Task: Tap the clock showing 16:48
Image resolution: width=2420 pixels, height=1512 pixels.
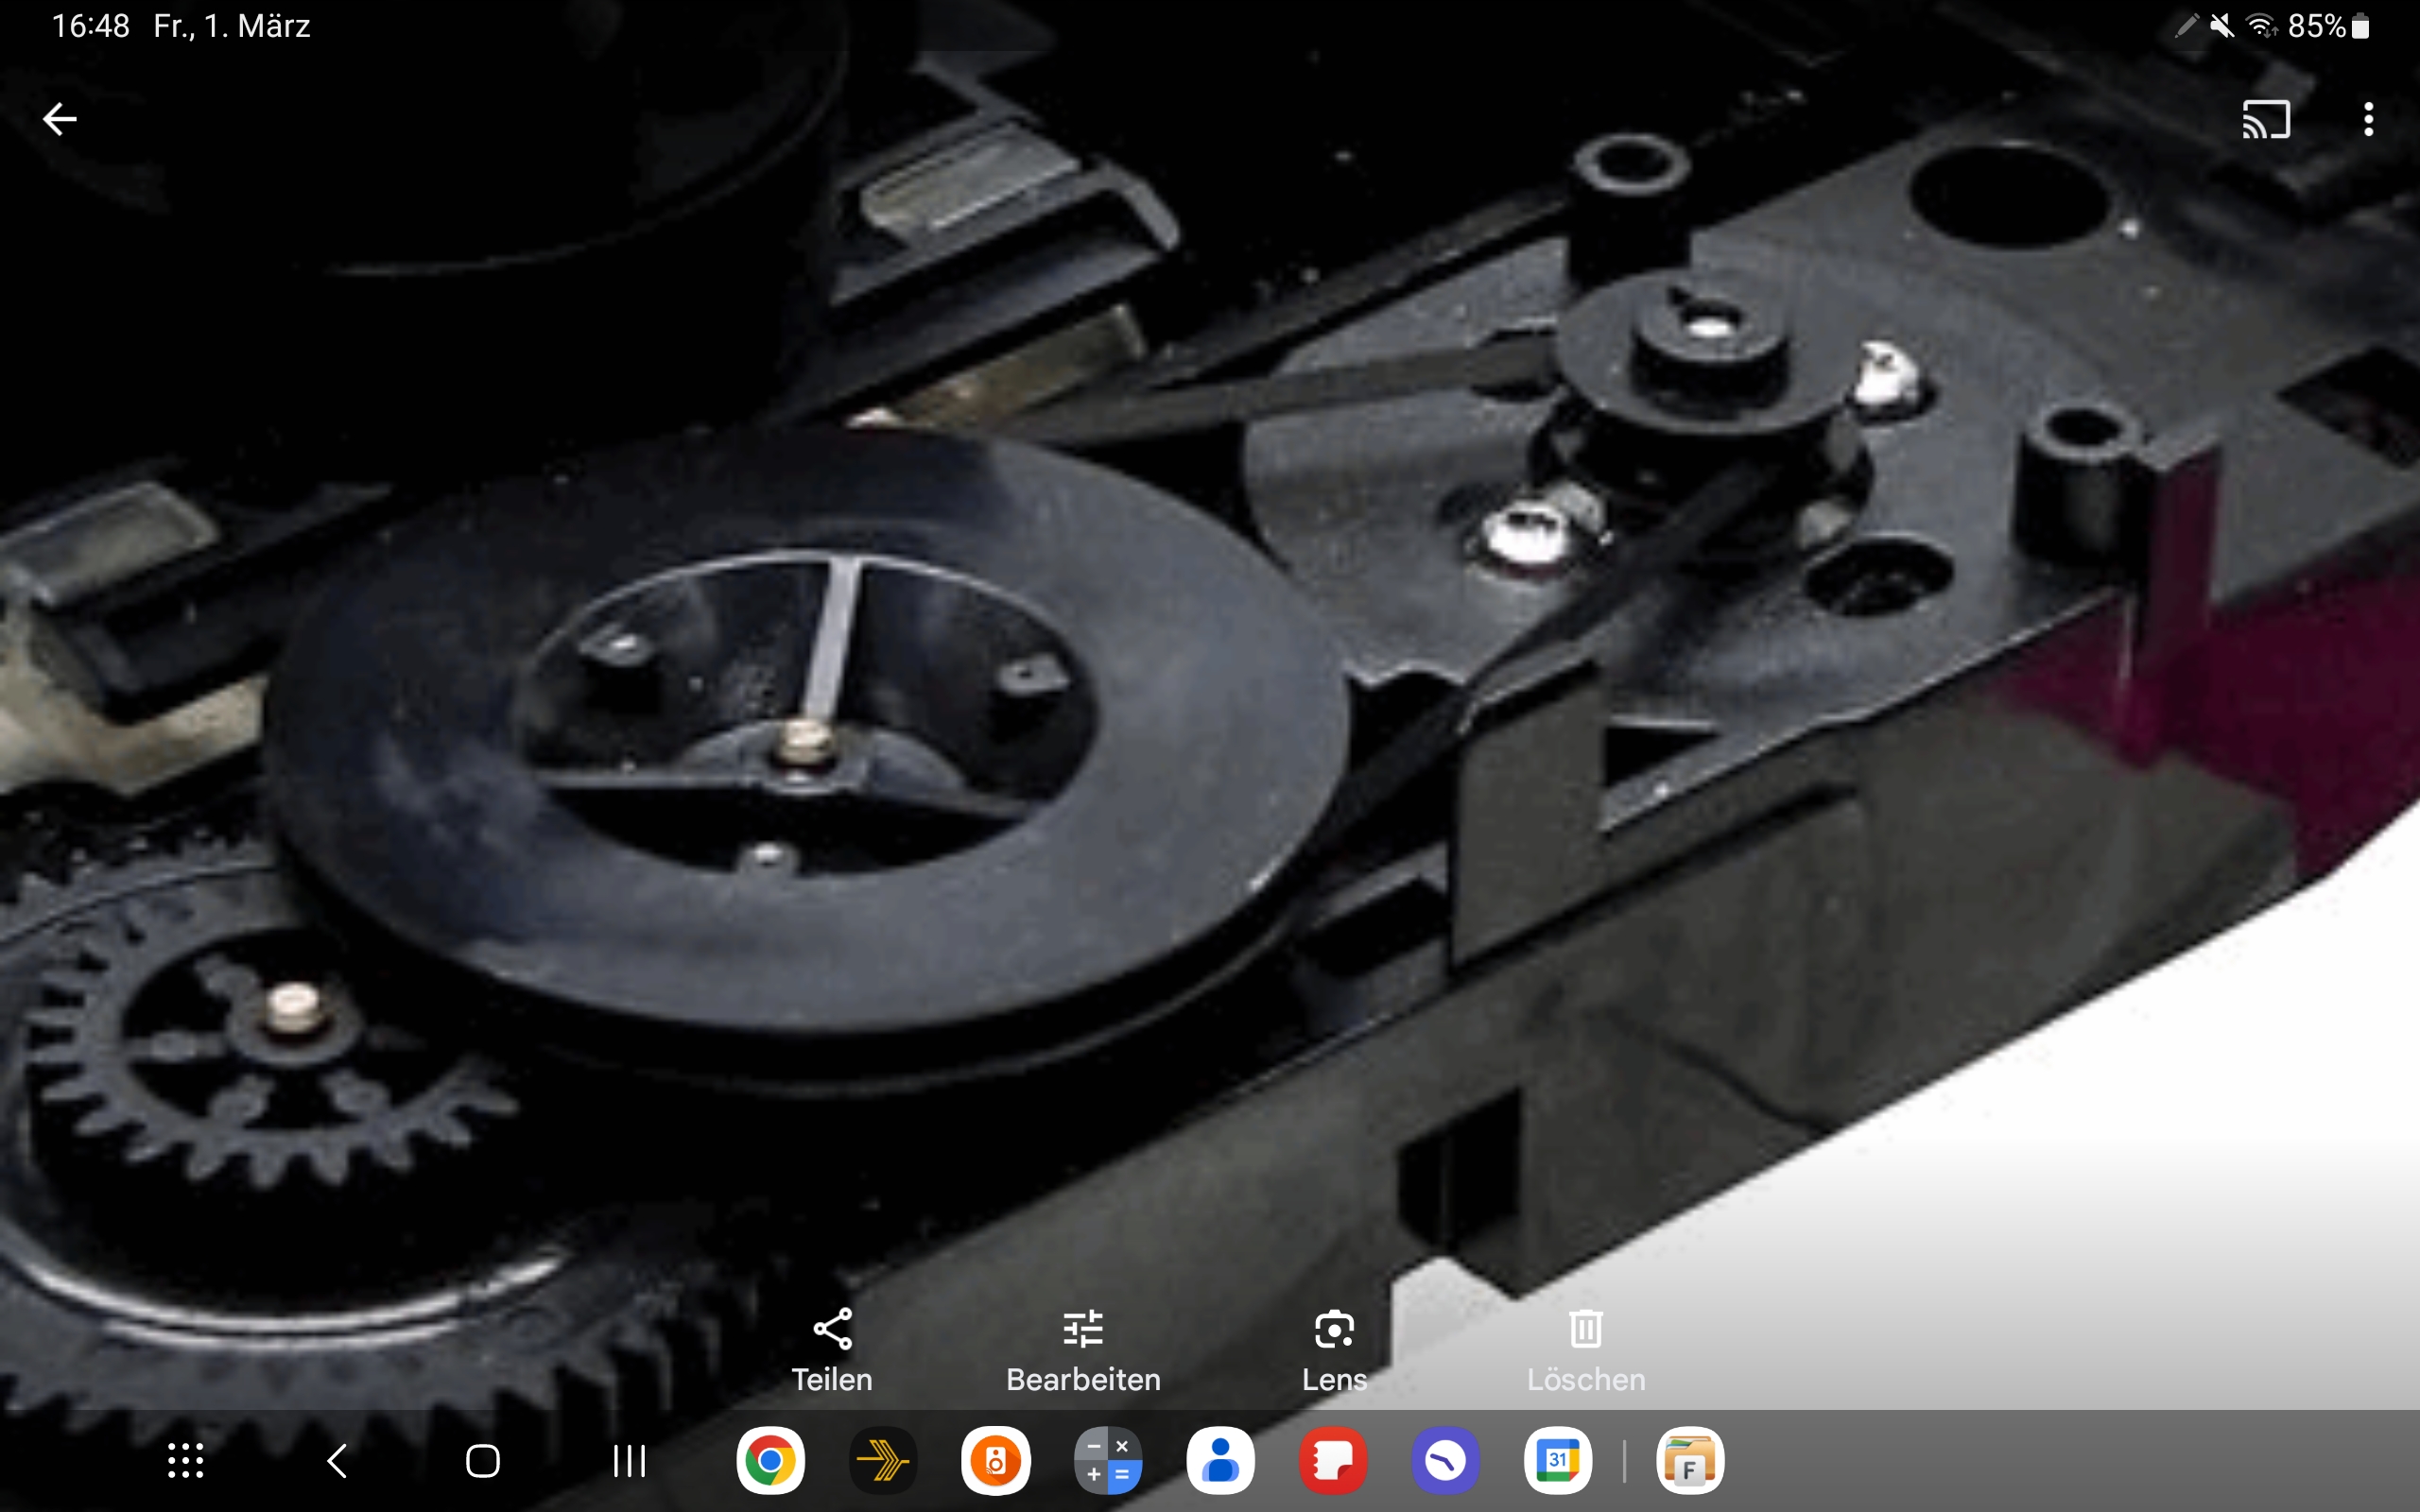Action: [x=90, y=26]
